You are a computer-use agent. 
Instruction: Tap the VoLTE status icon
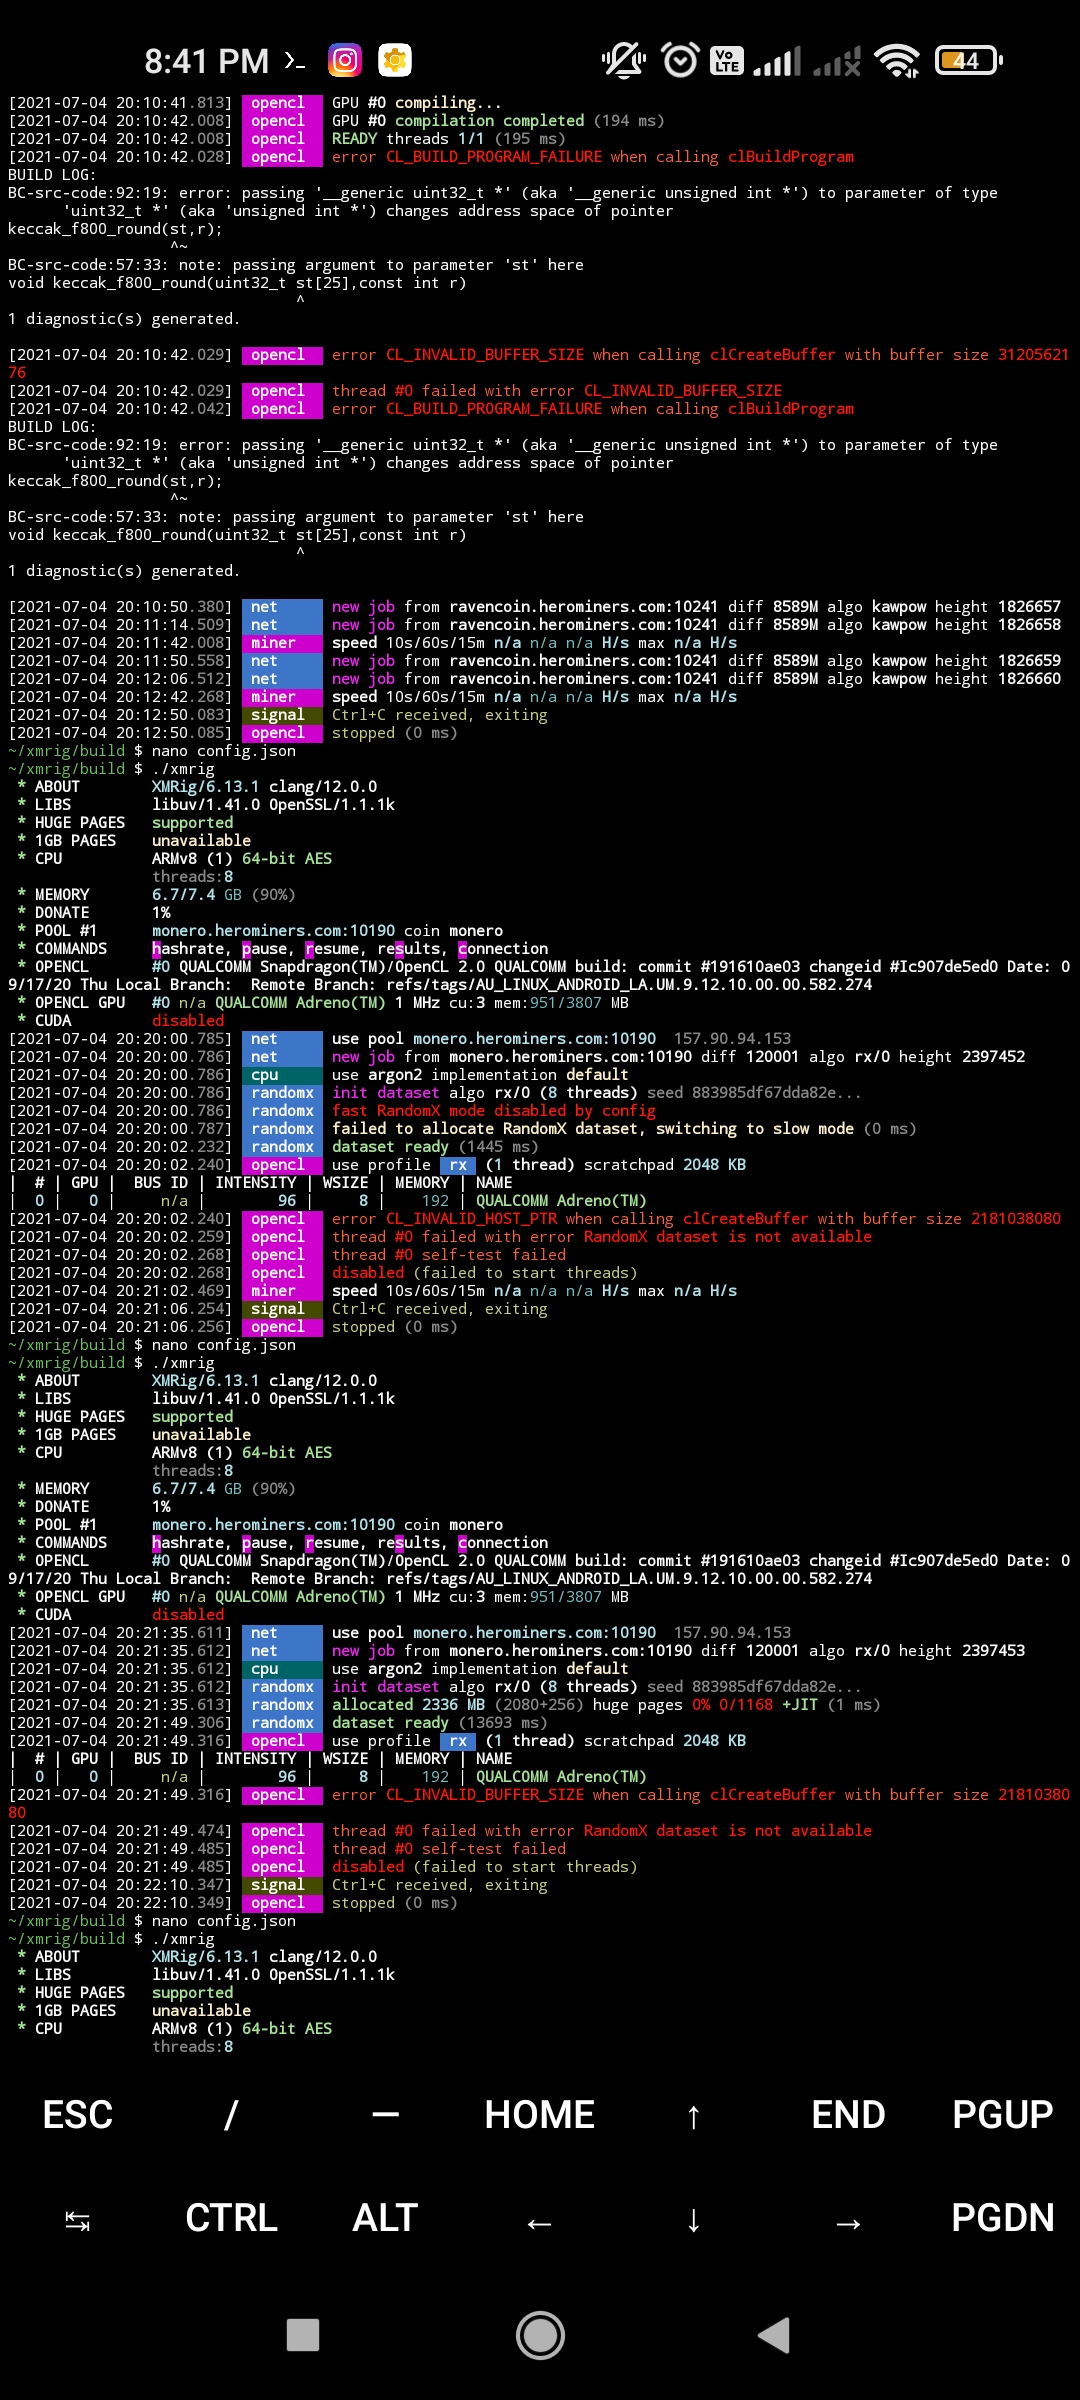pos(726,61)
